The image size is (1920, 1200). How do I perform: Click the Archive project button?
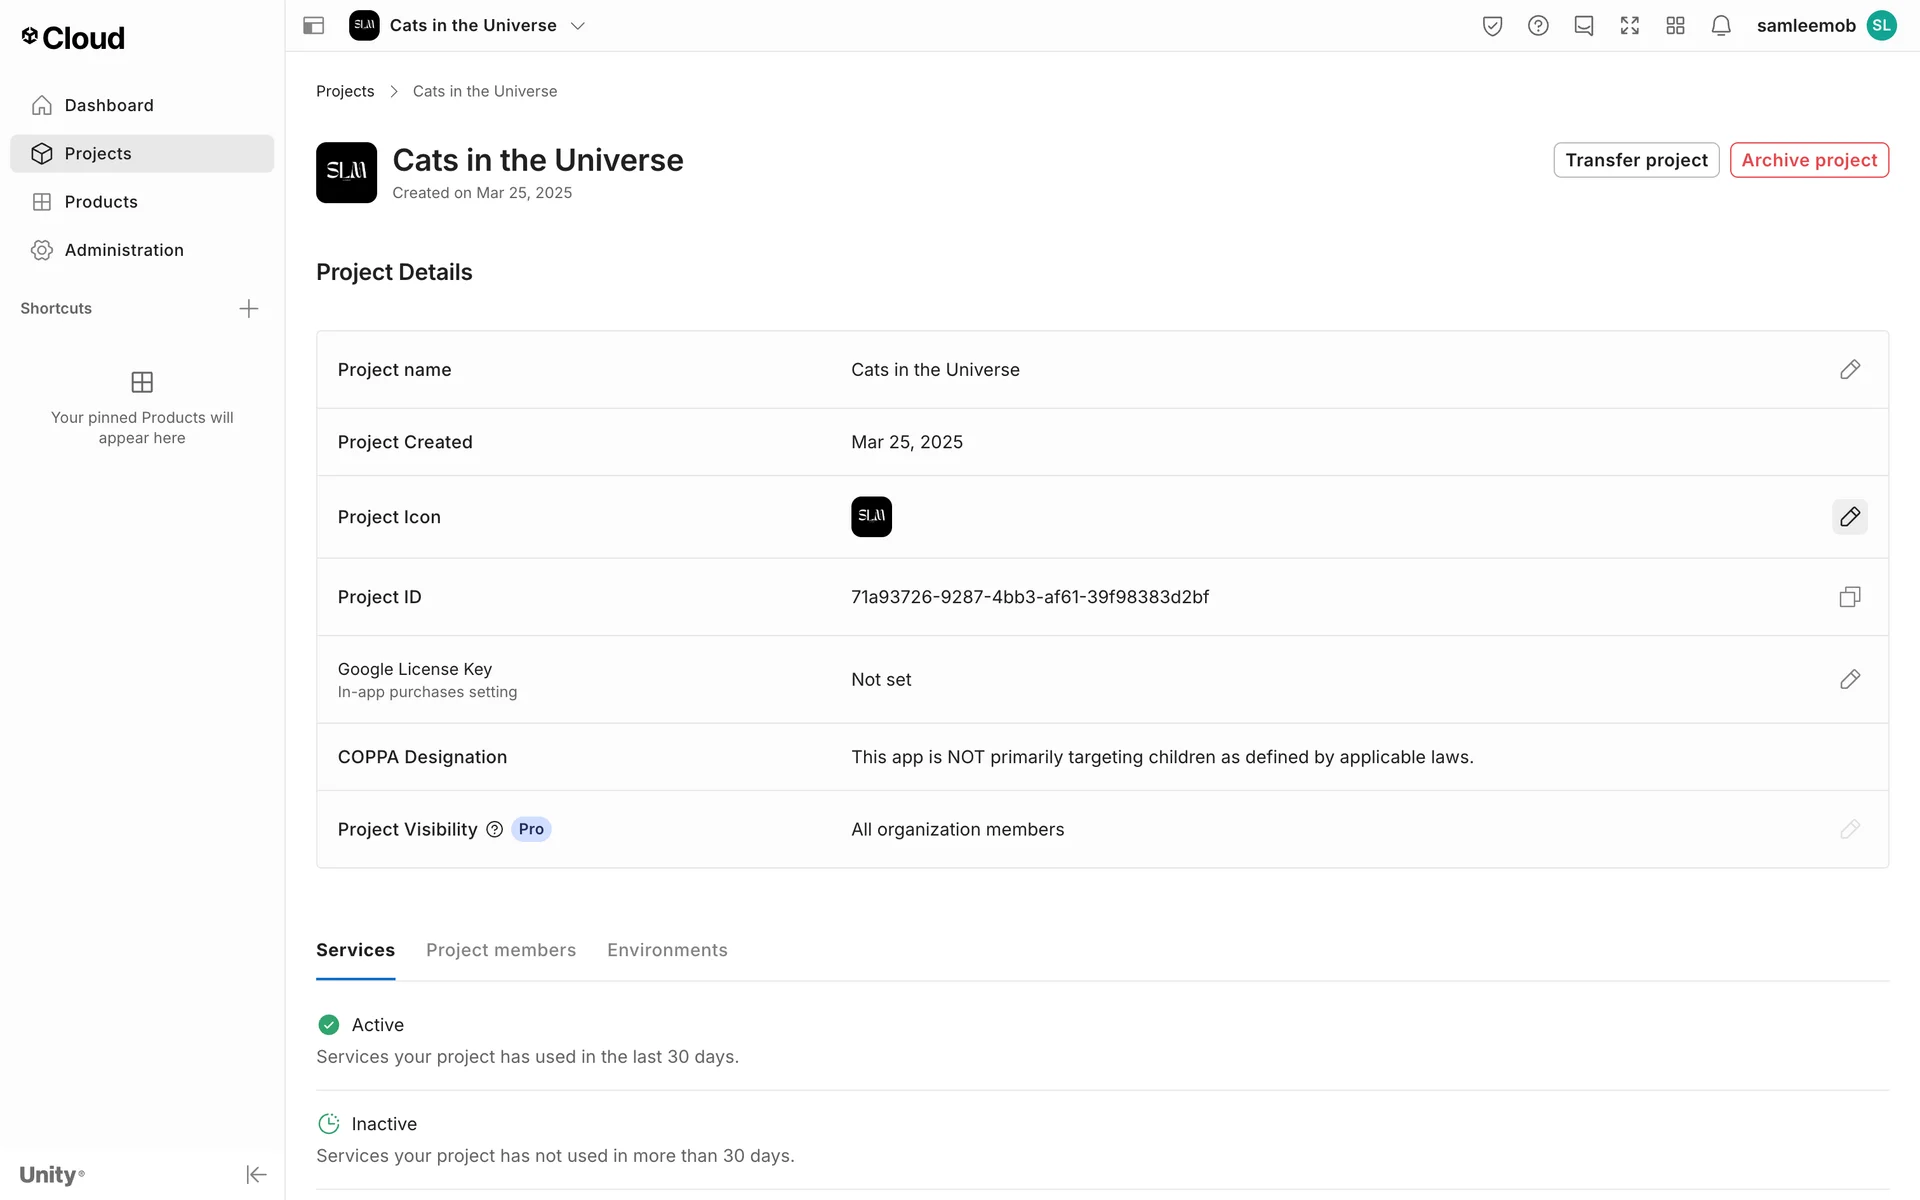coord(1809,160)
